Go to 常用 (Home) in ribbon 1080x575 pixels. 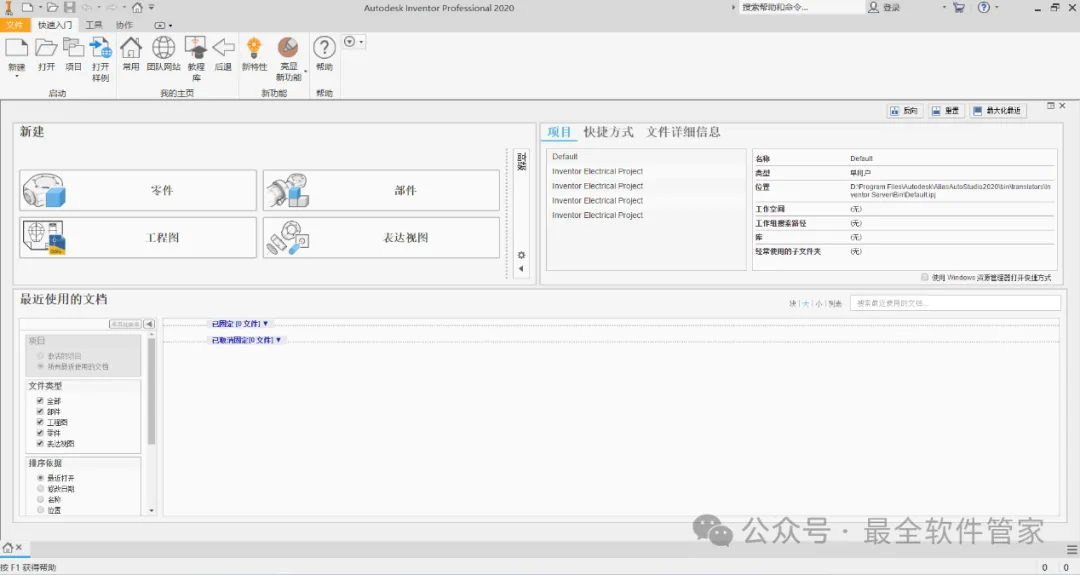(131, 48)
